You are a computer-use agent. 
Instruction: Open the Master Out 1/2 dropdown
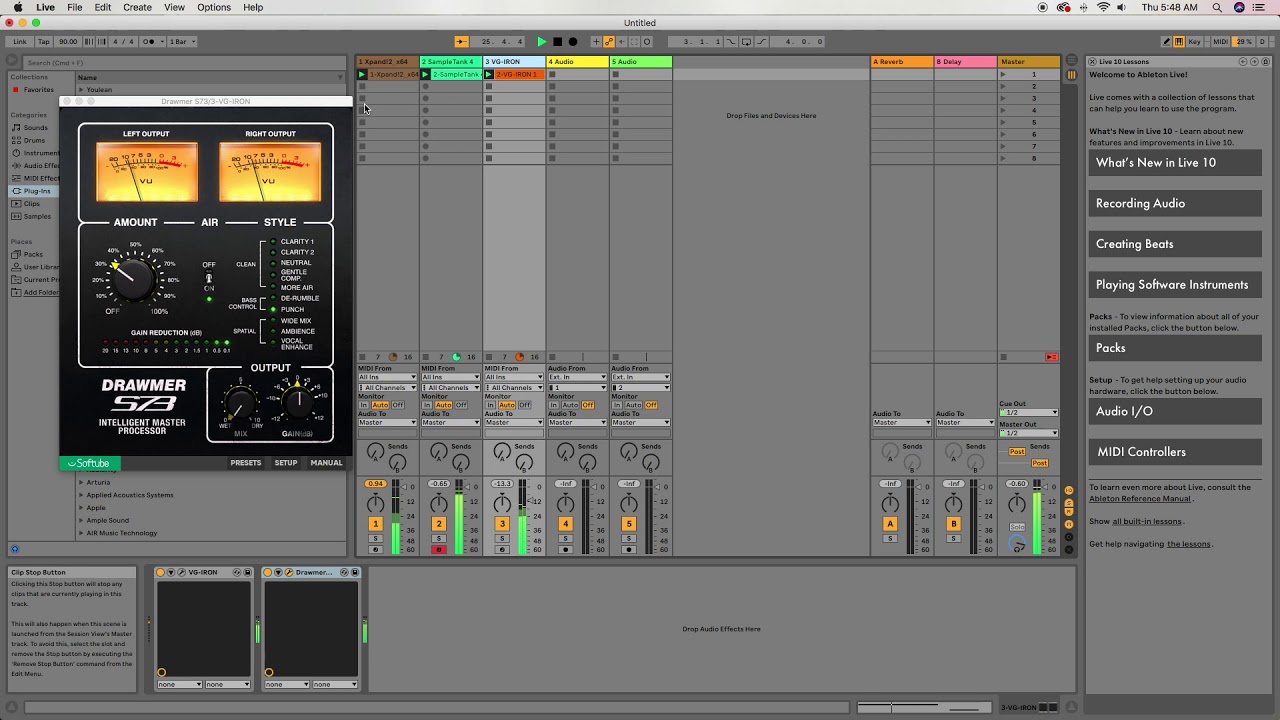[x=1028, y=432]
